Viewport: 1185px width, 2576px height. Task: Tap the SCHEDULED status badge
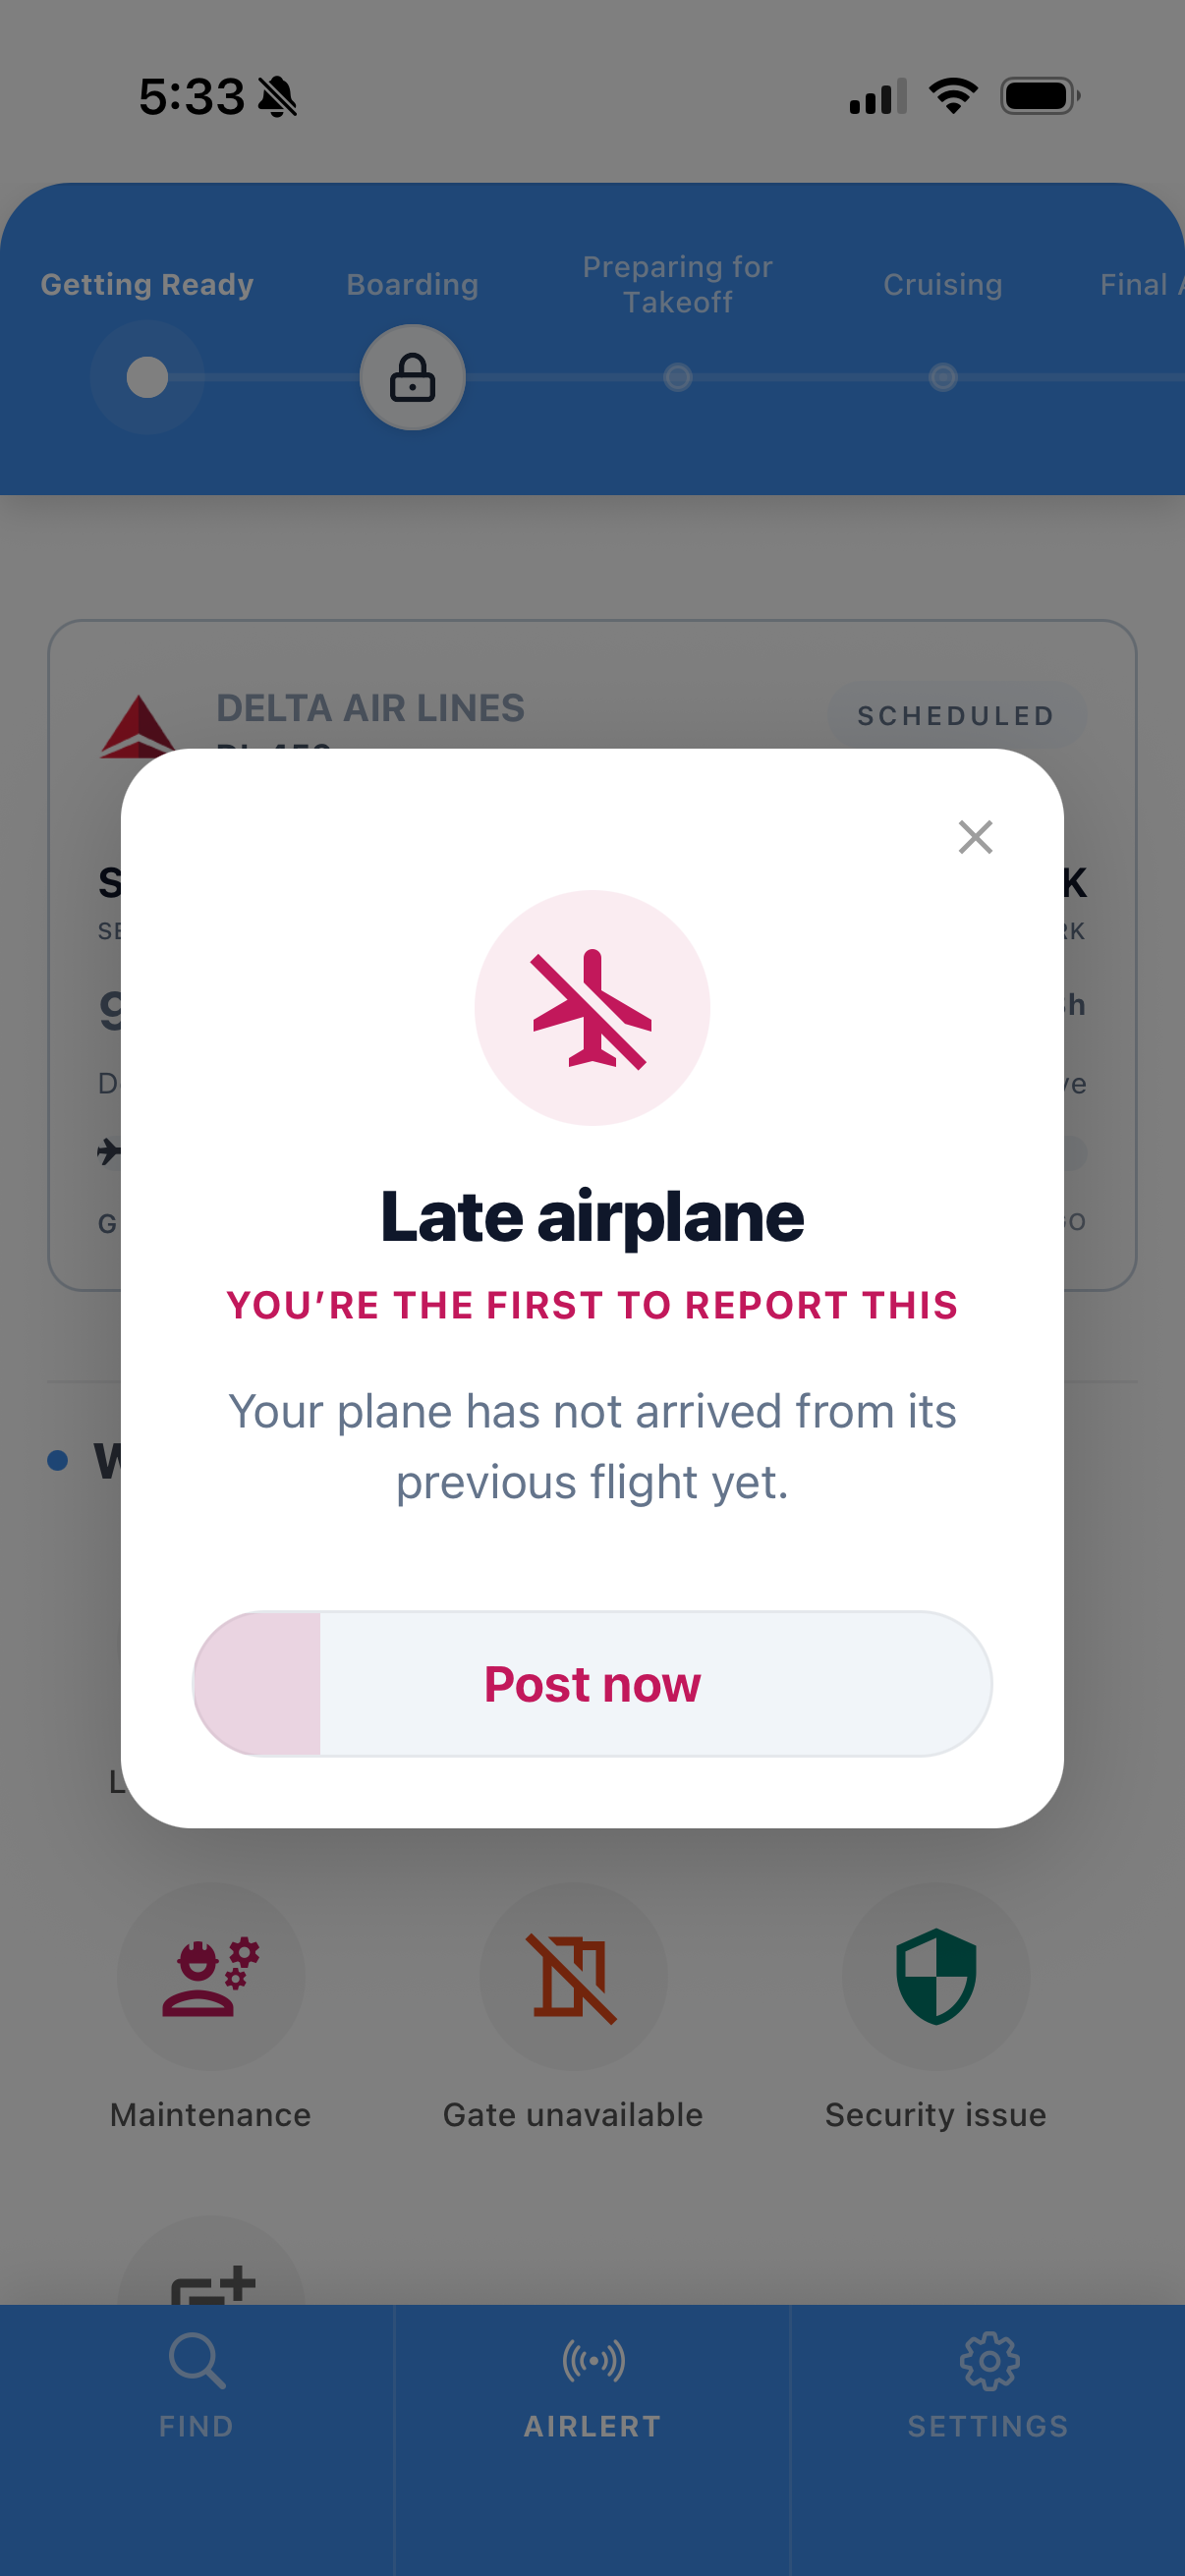955,716
